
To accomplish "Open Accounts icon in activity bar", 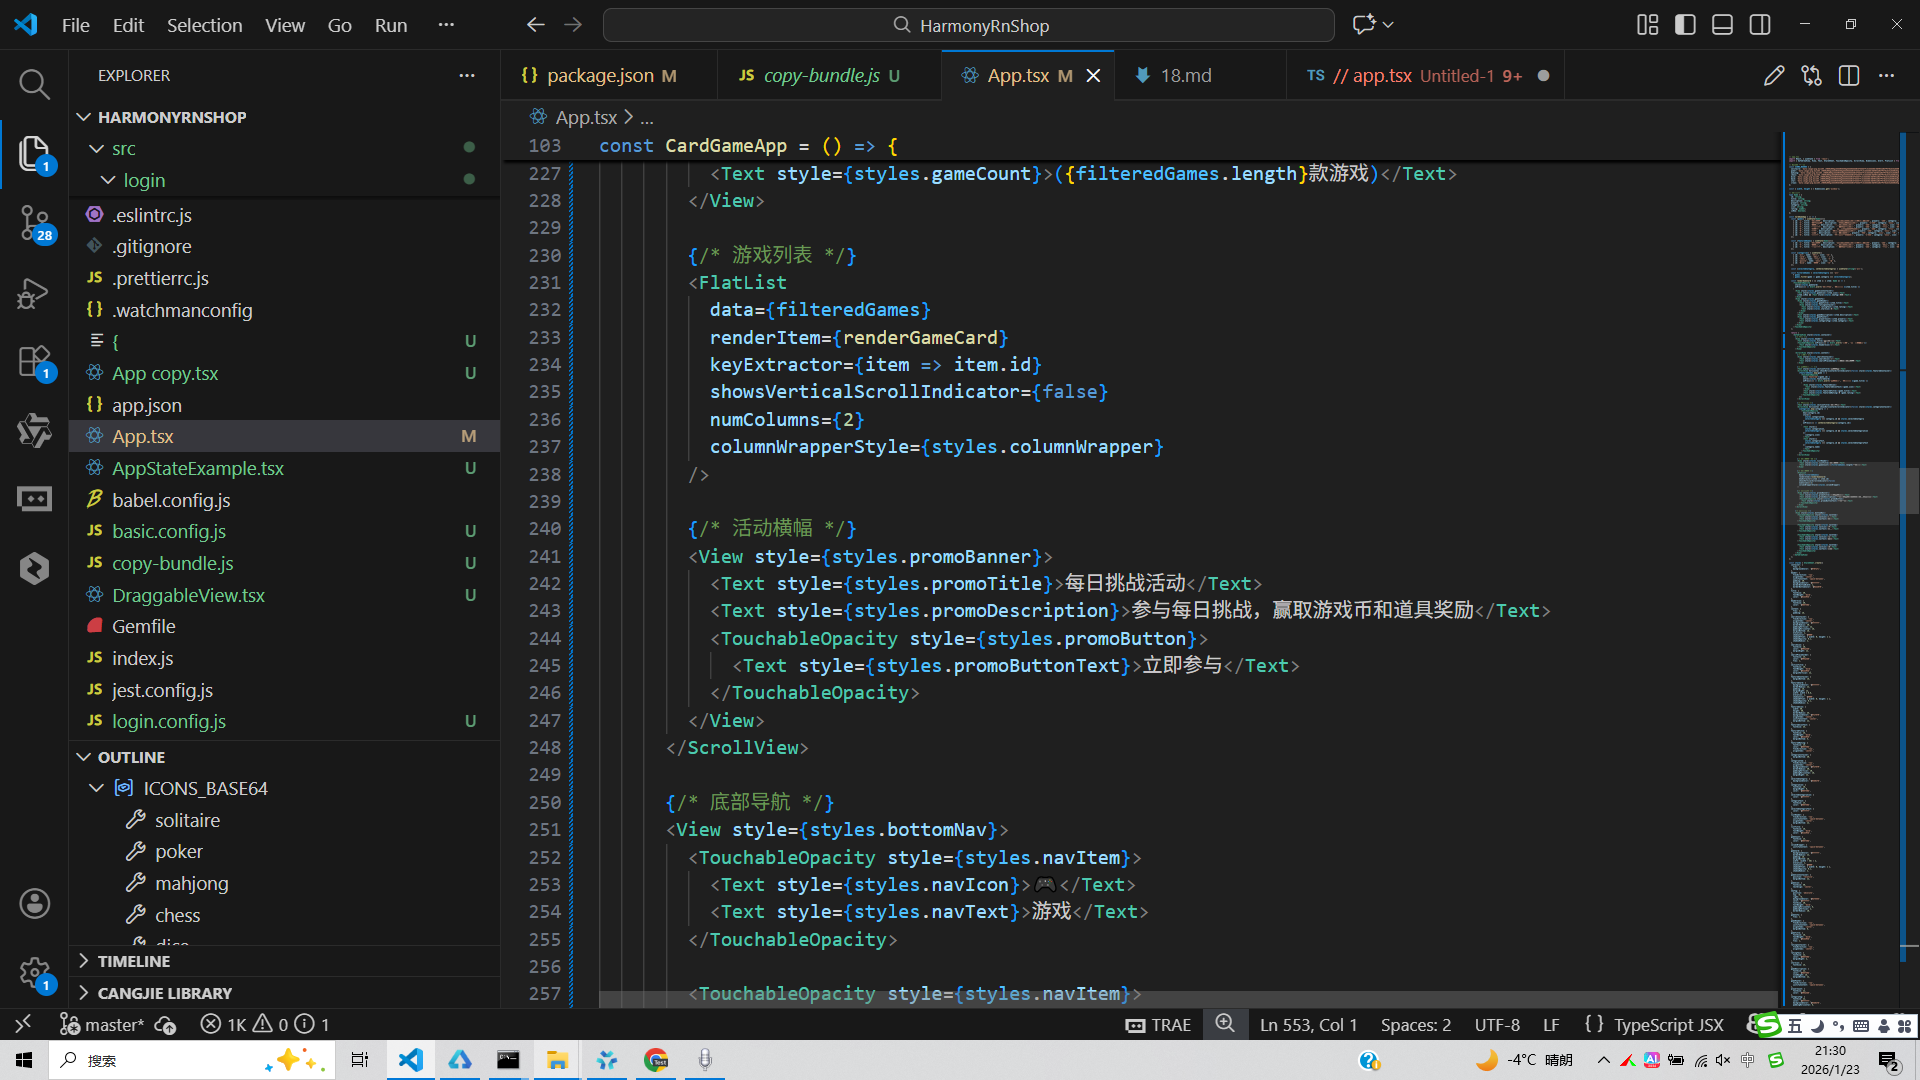I will 34,904.
